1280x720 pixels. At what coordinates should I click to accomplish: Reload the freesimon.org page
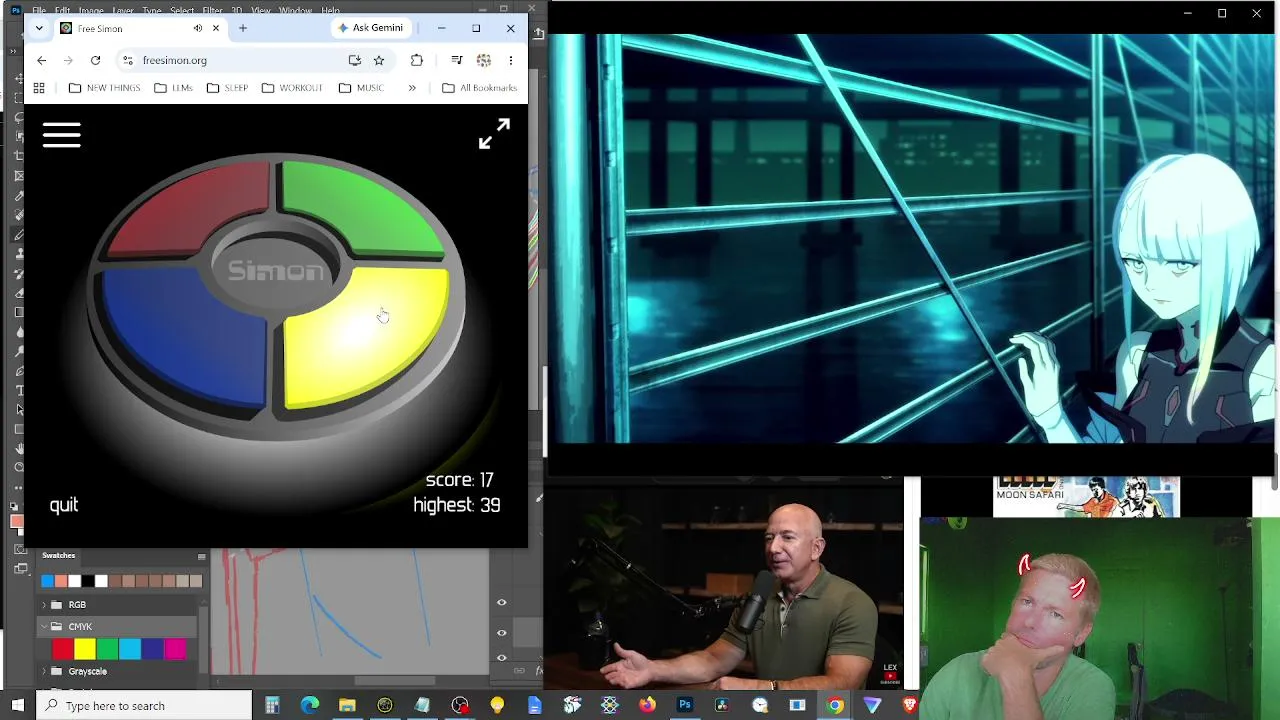(95, 60)
